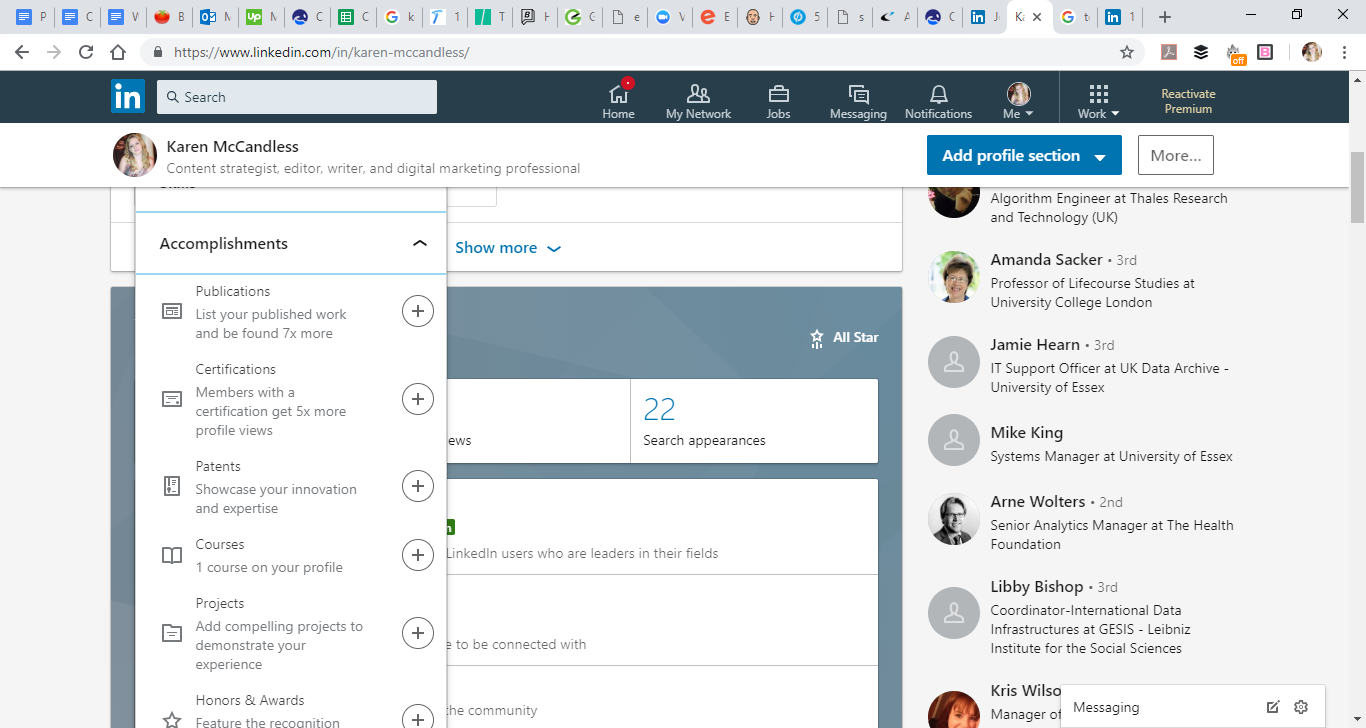Image resolution: width=1366 pixels, height=728 pixels.
Task: View the 22 Search appearances card
Action: coord(754,421)
